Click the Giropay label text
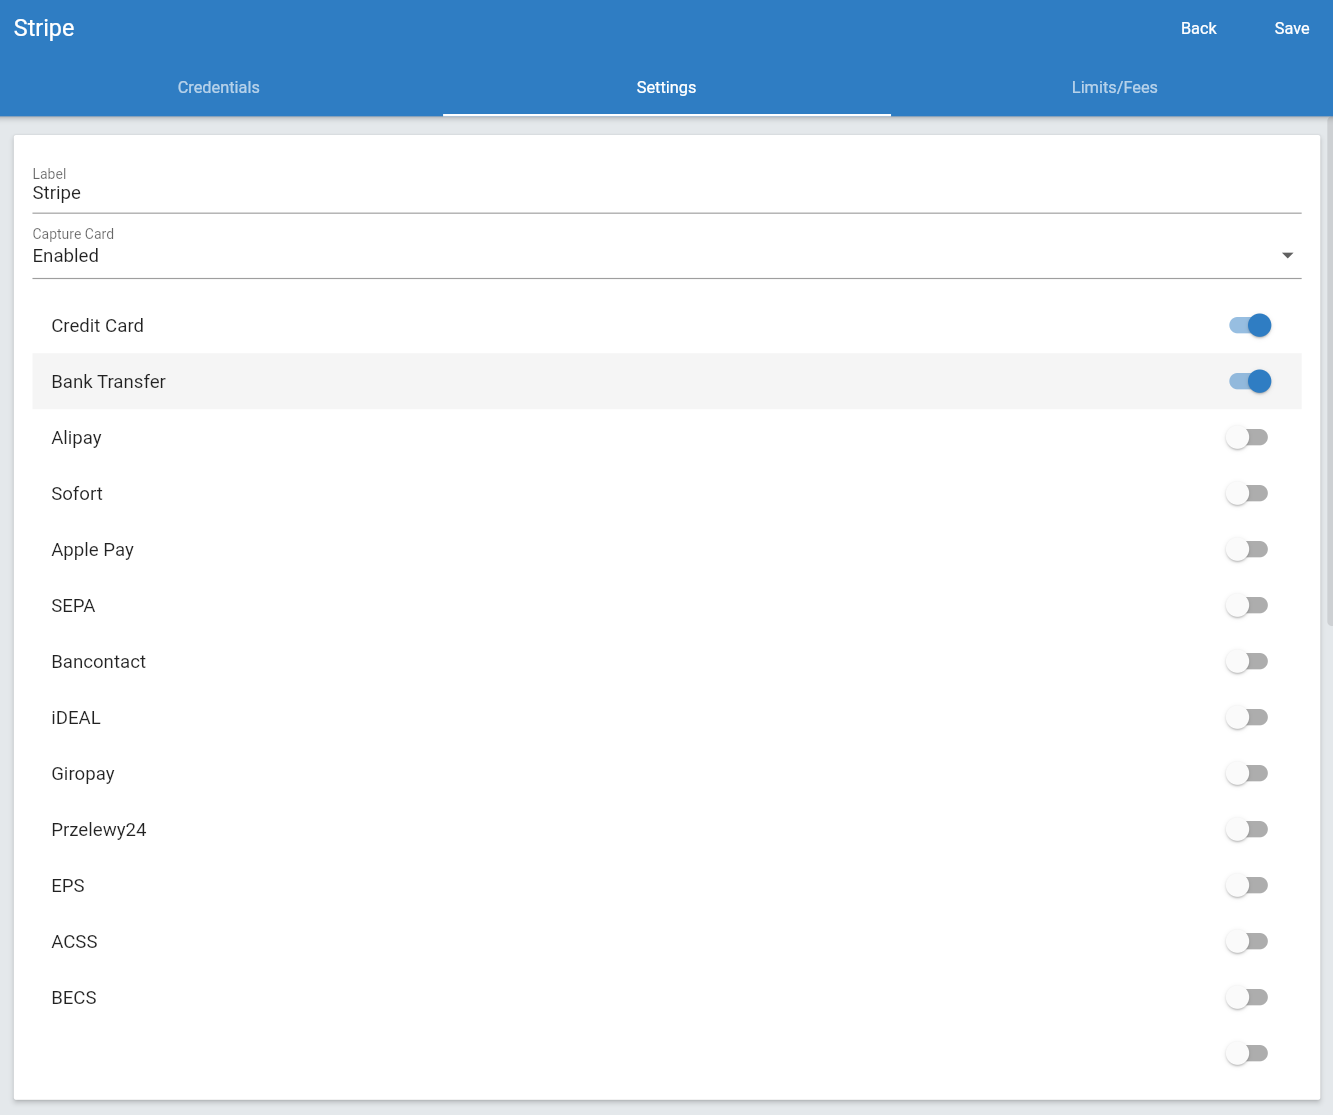 tap(83, 774)
